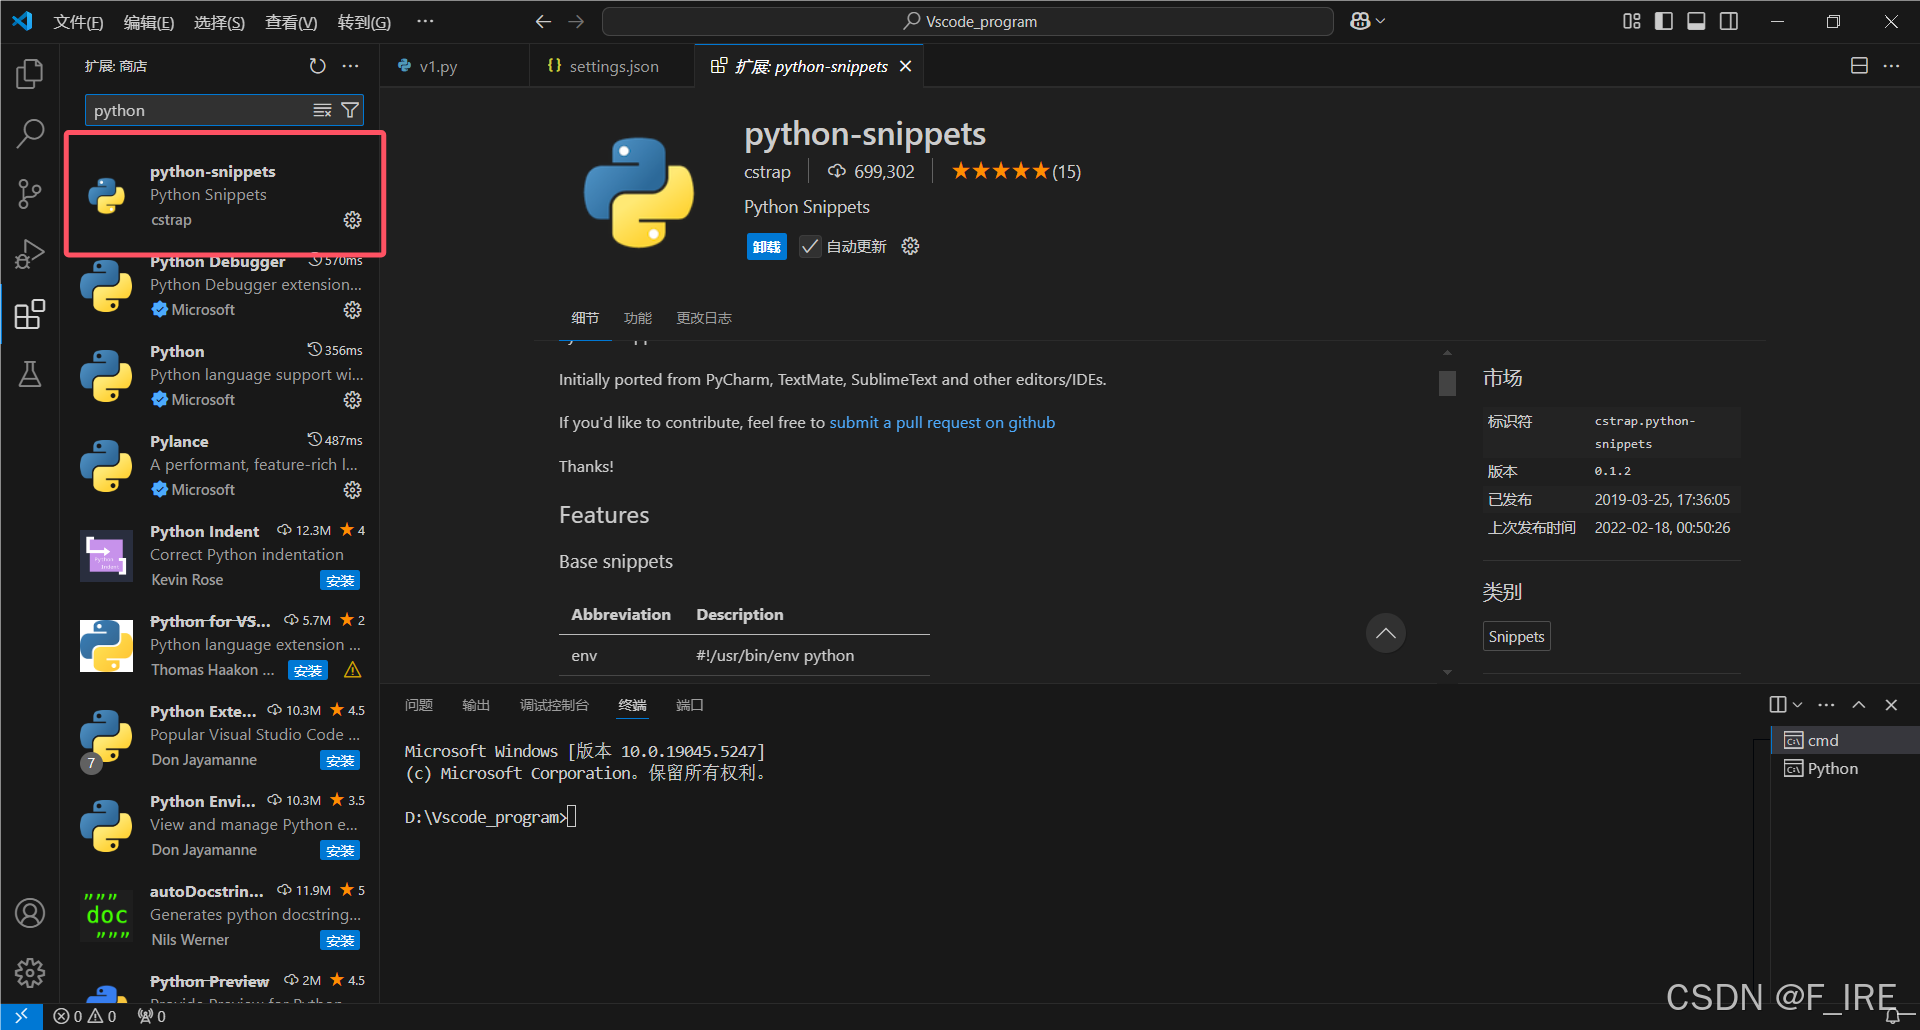
Task: Toggle the bottom panel visibility
Action: pos(1696,21)
